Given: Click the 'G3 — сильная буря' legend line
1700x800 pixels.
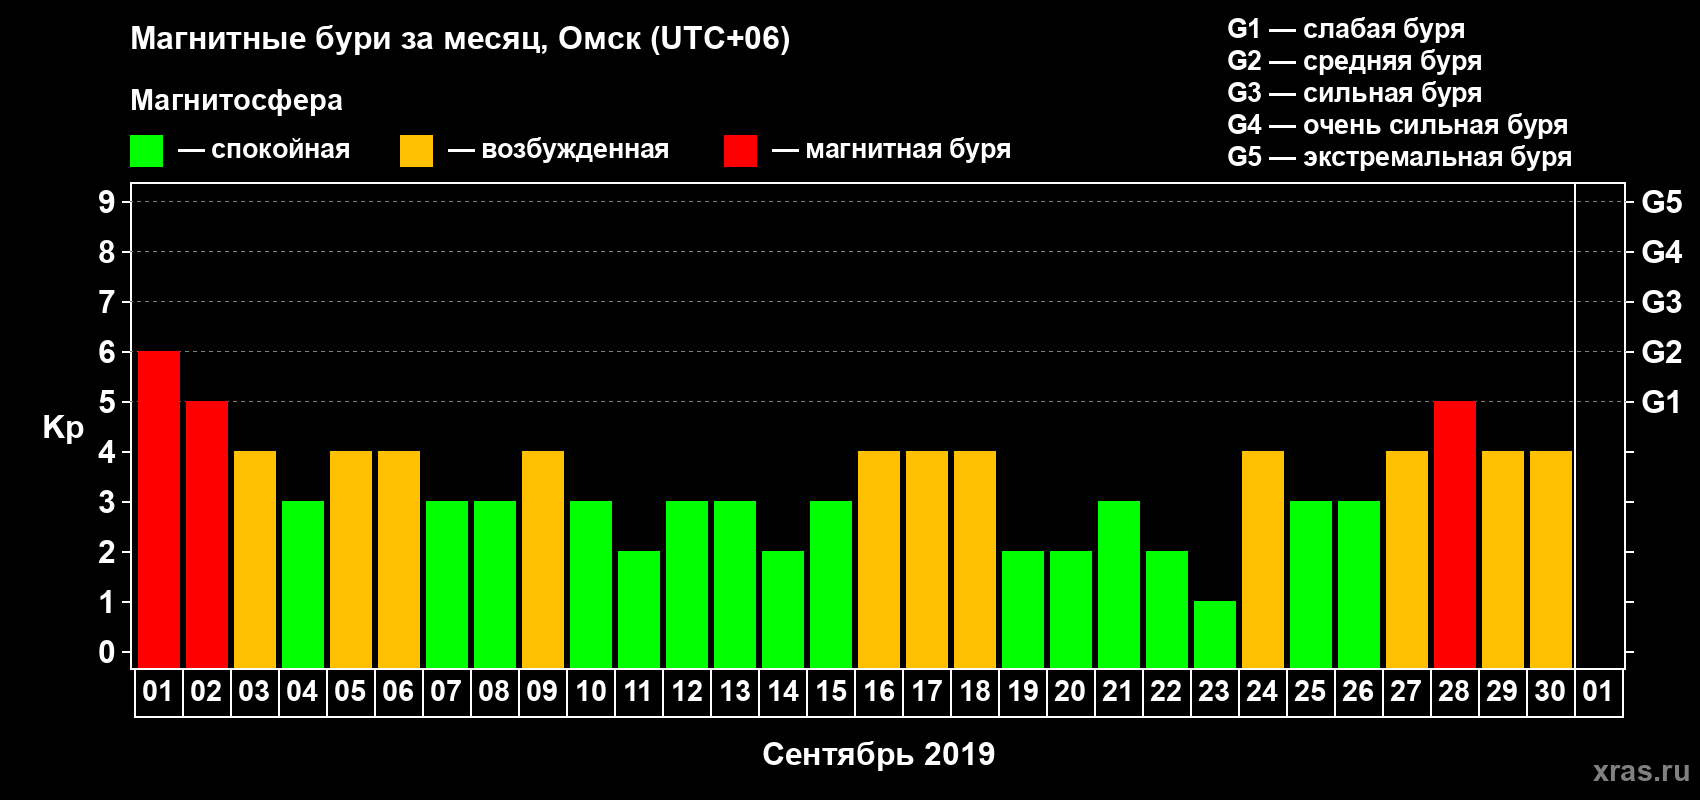Looking at the screenshot, I should coord(1354,93).
